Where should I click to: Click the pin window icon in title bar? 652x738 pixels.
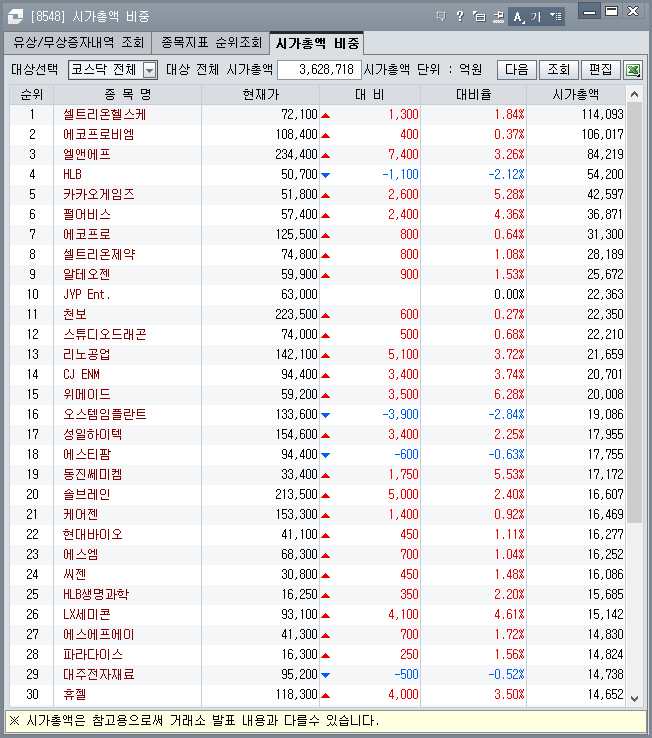(x=498, y=17)
